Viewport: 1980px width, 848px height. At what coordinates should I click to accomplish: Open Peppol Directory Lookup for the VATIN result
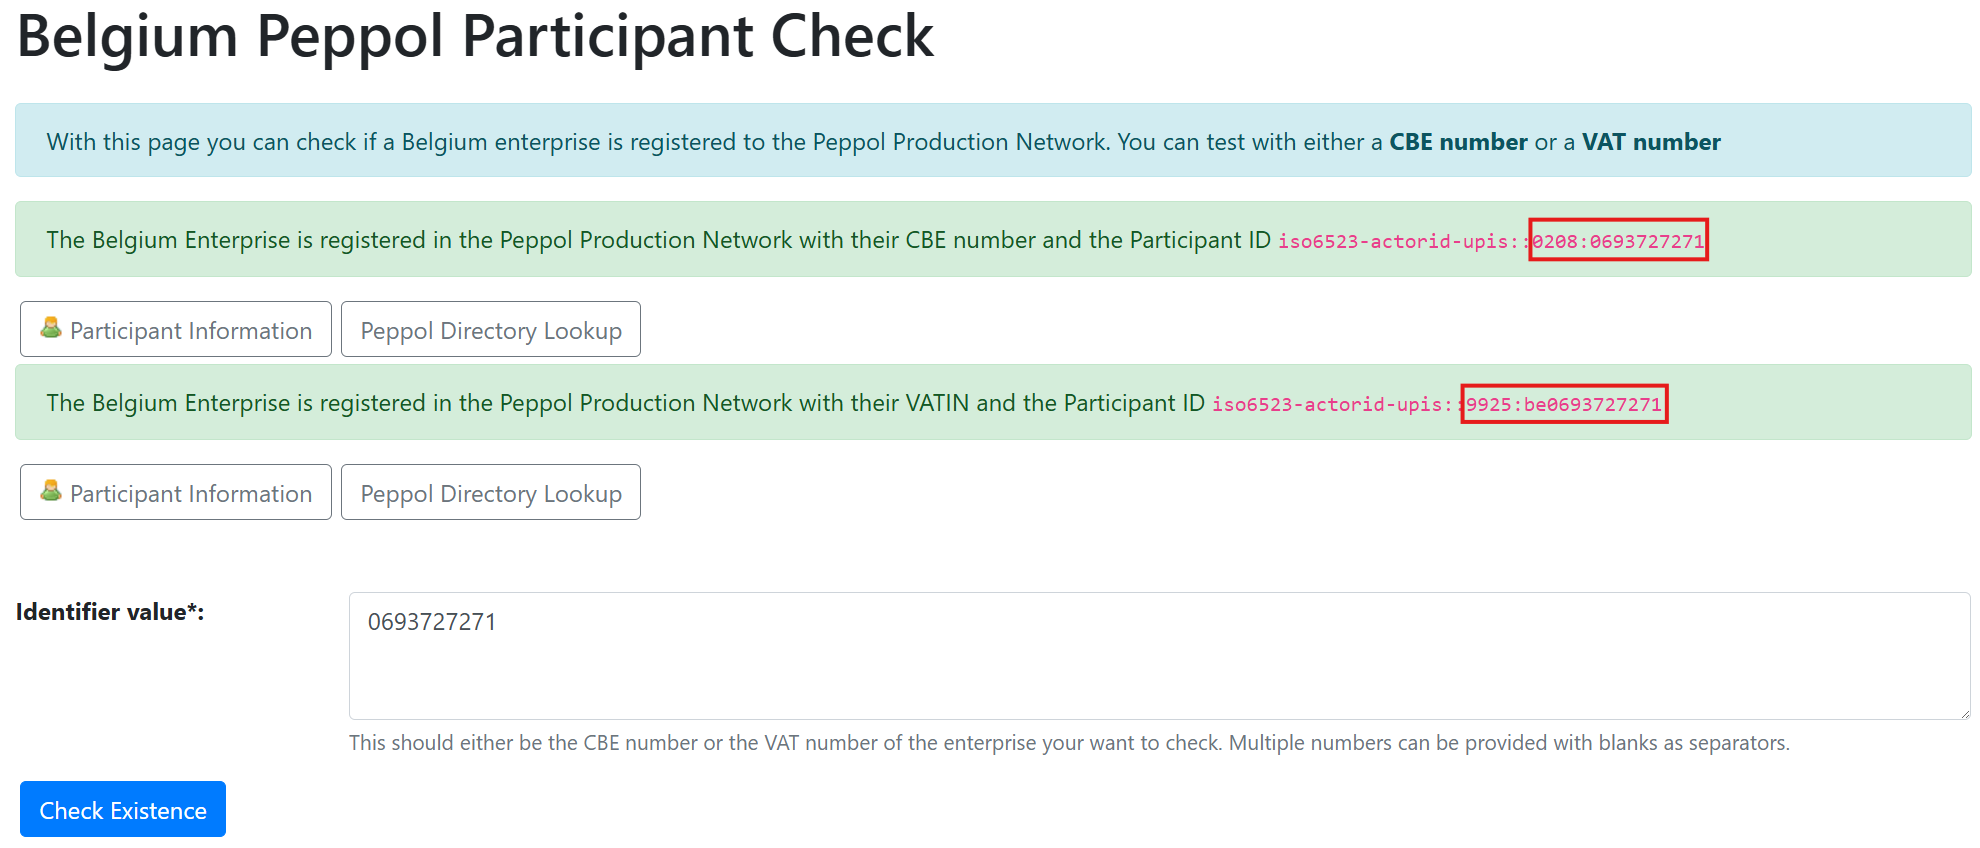(x=491, y=493)
